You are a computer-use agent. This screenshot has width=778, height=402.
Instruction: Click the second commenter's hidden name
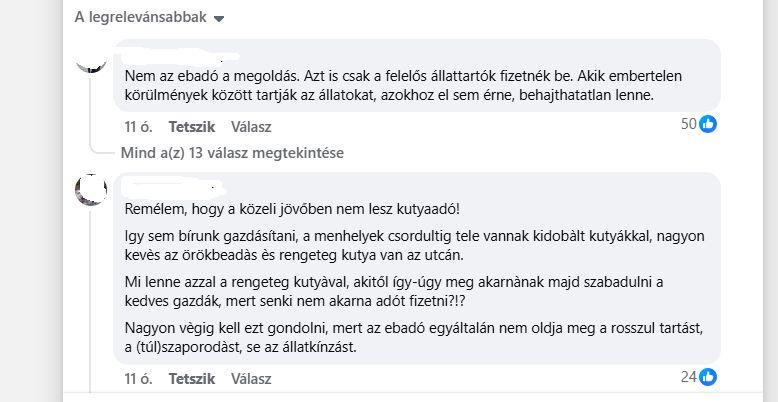172,186
